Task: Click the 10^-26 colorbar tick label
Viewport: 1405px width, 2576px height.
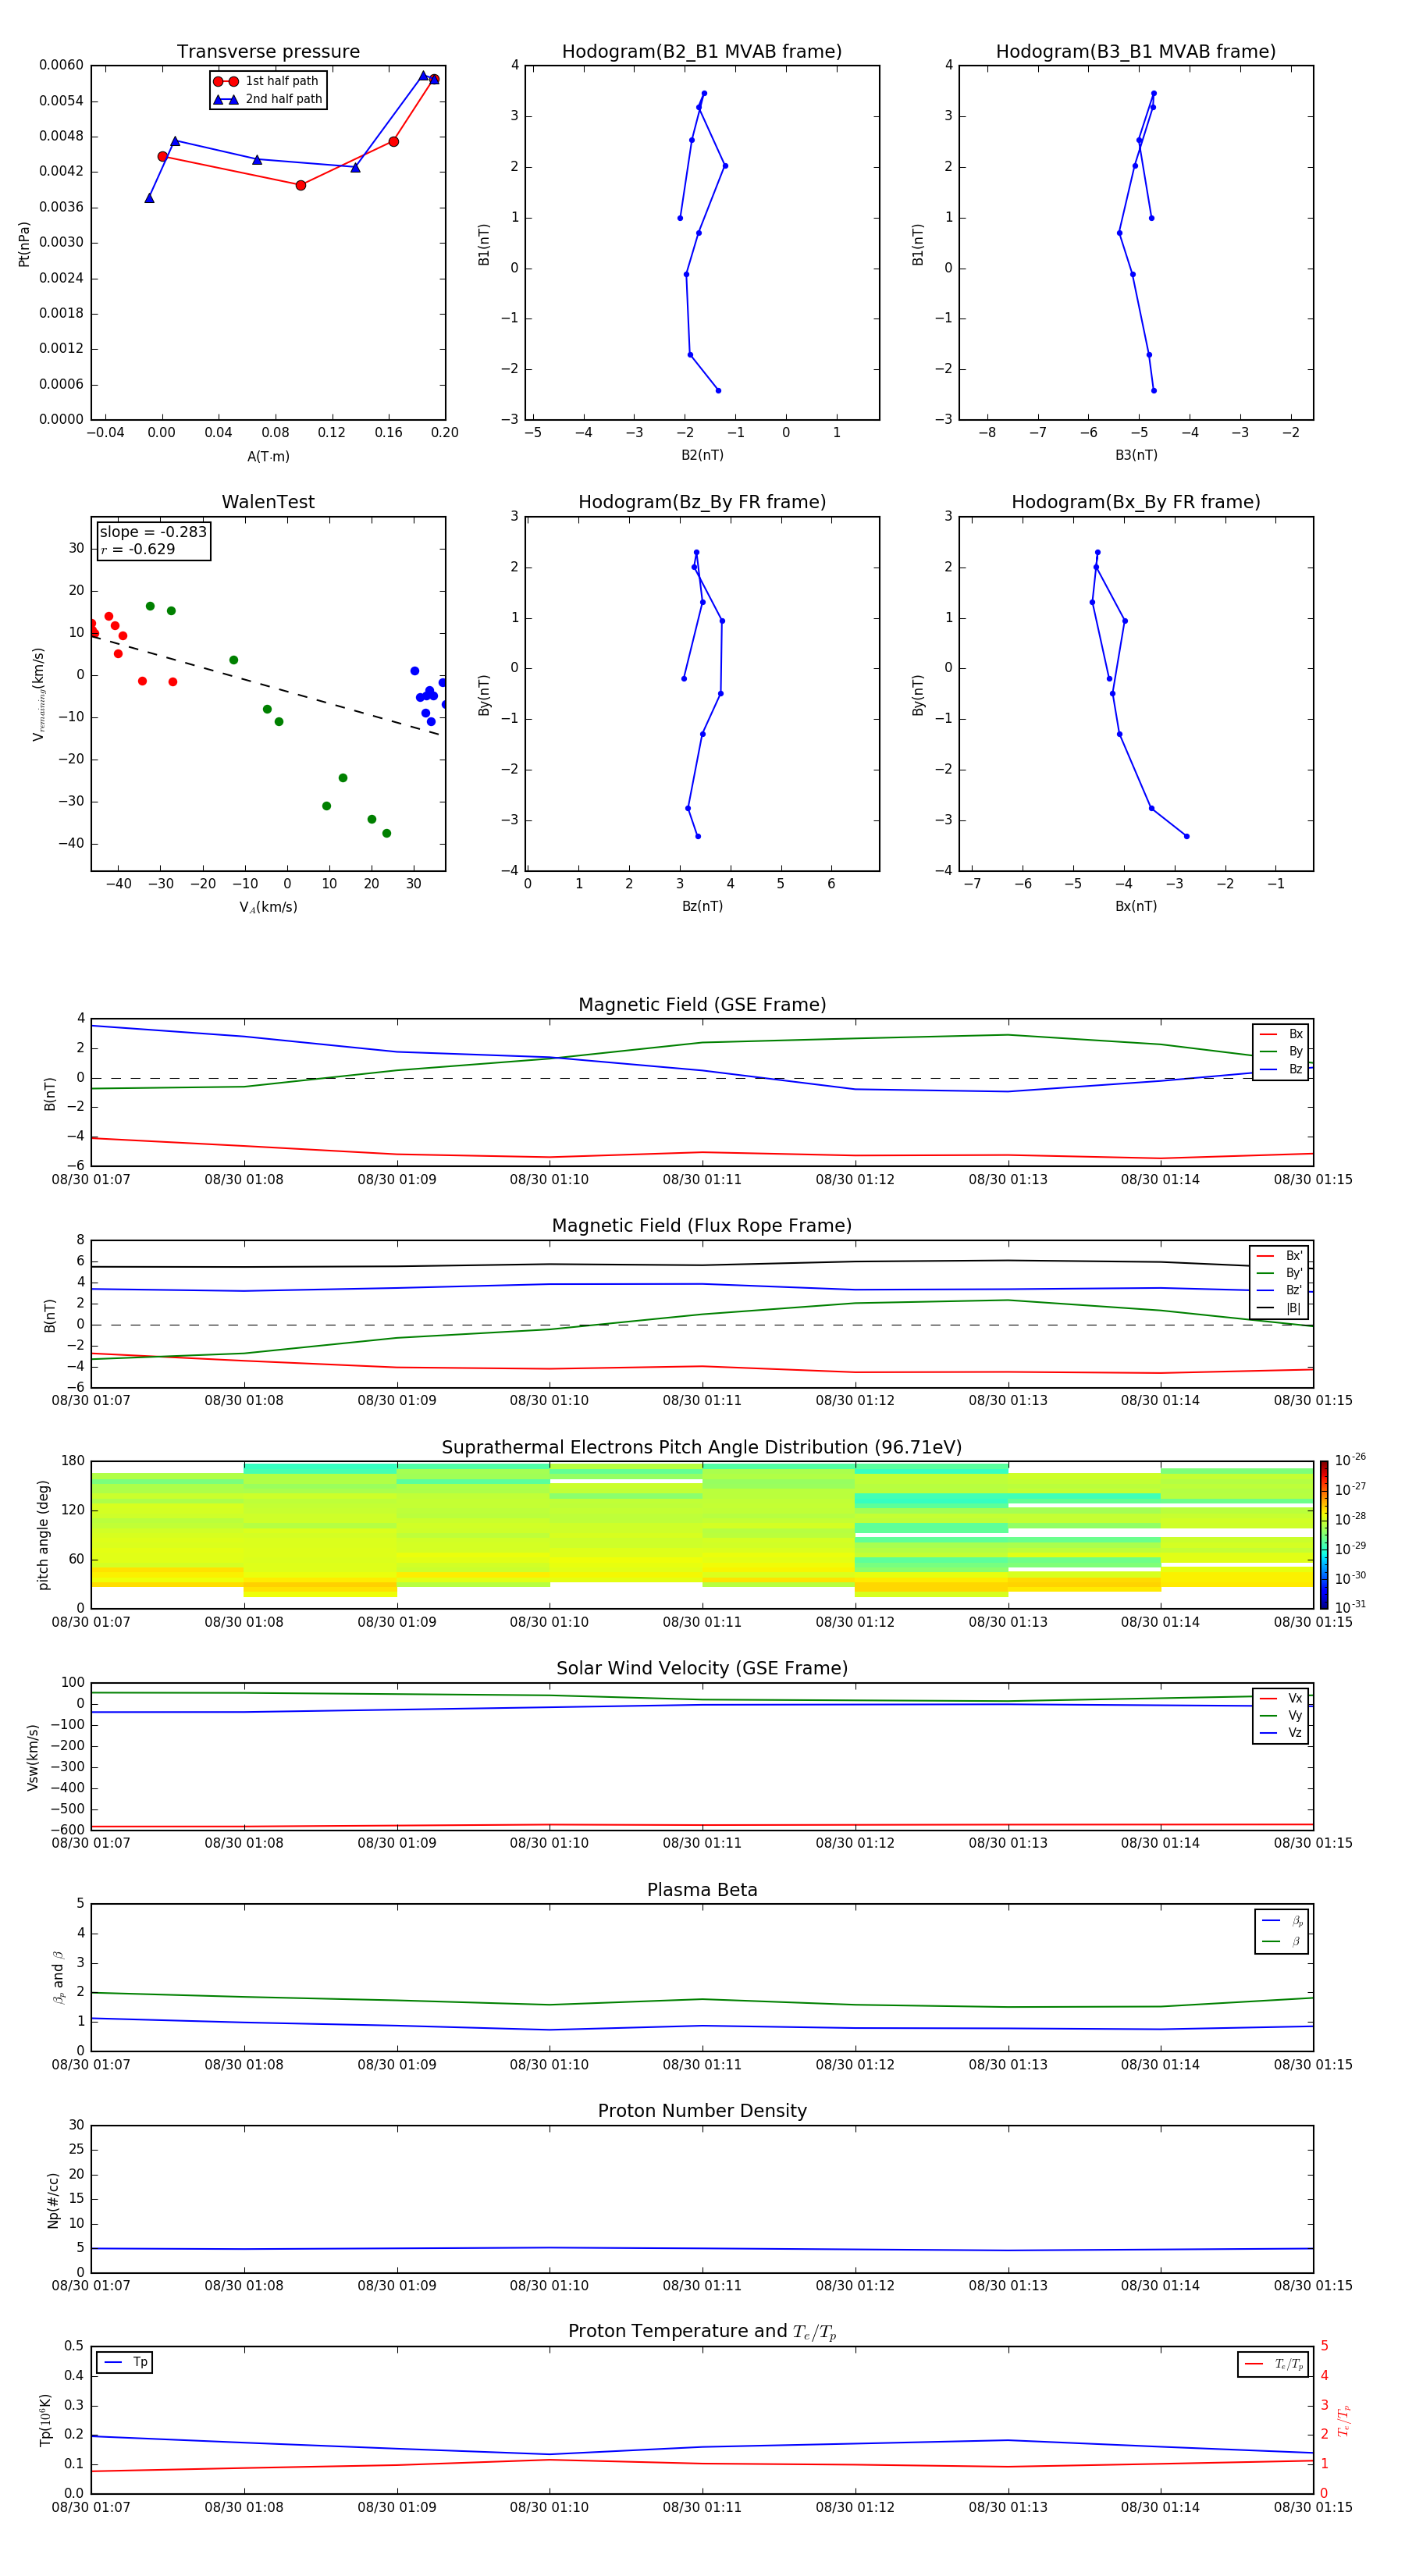Action: click(1350, 1460)
